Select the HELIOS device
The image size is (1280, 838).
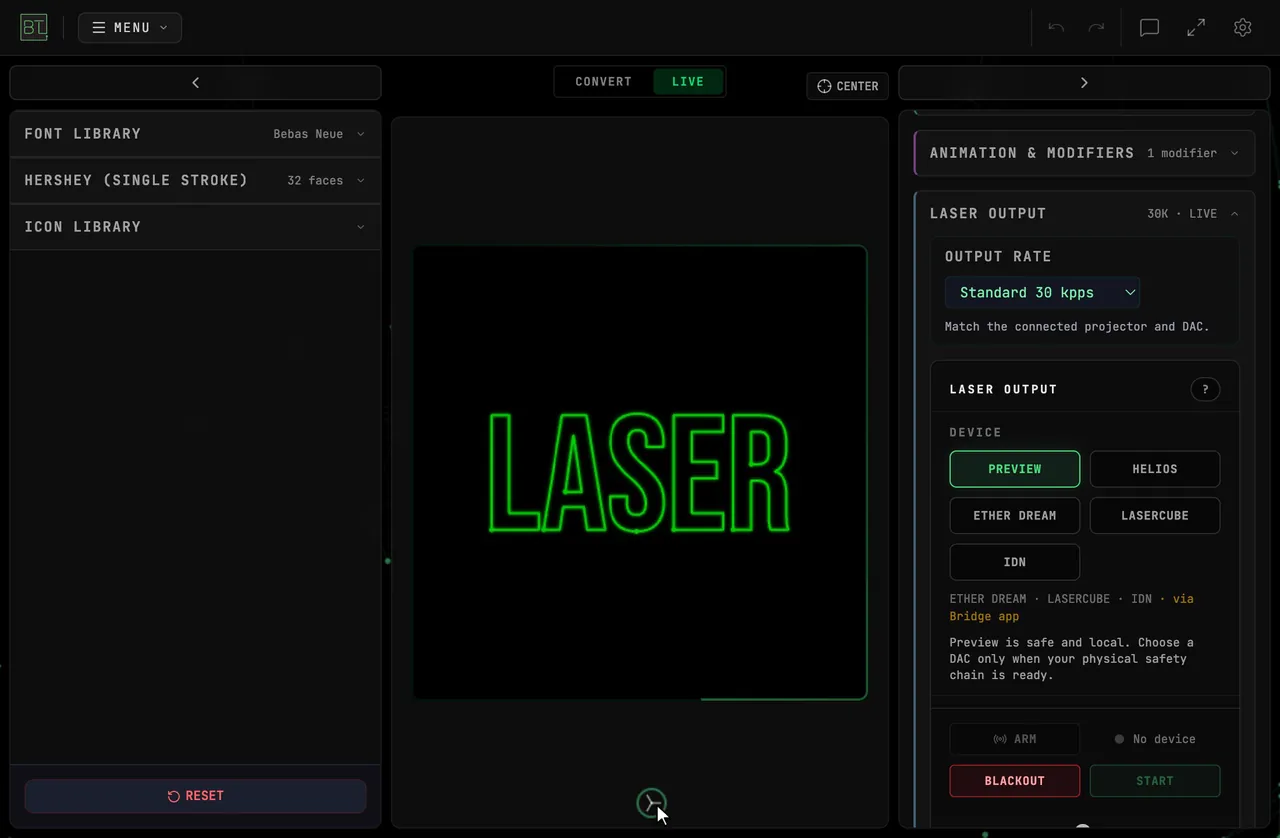(x=1155, y=469)
